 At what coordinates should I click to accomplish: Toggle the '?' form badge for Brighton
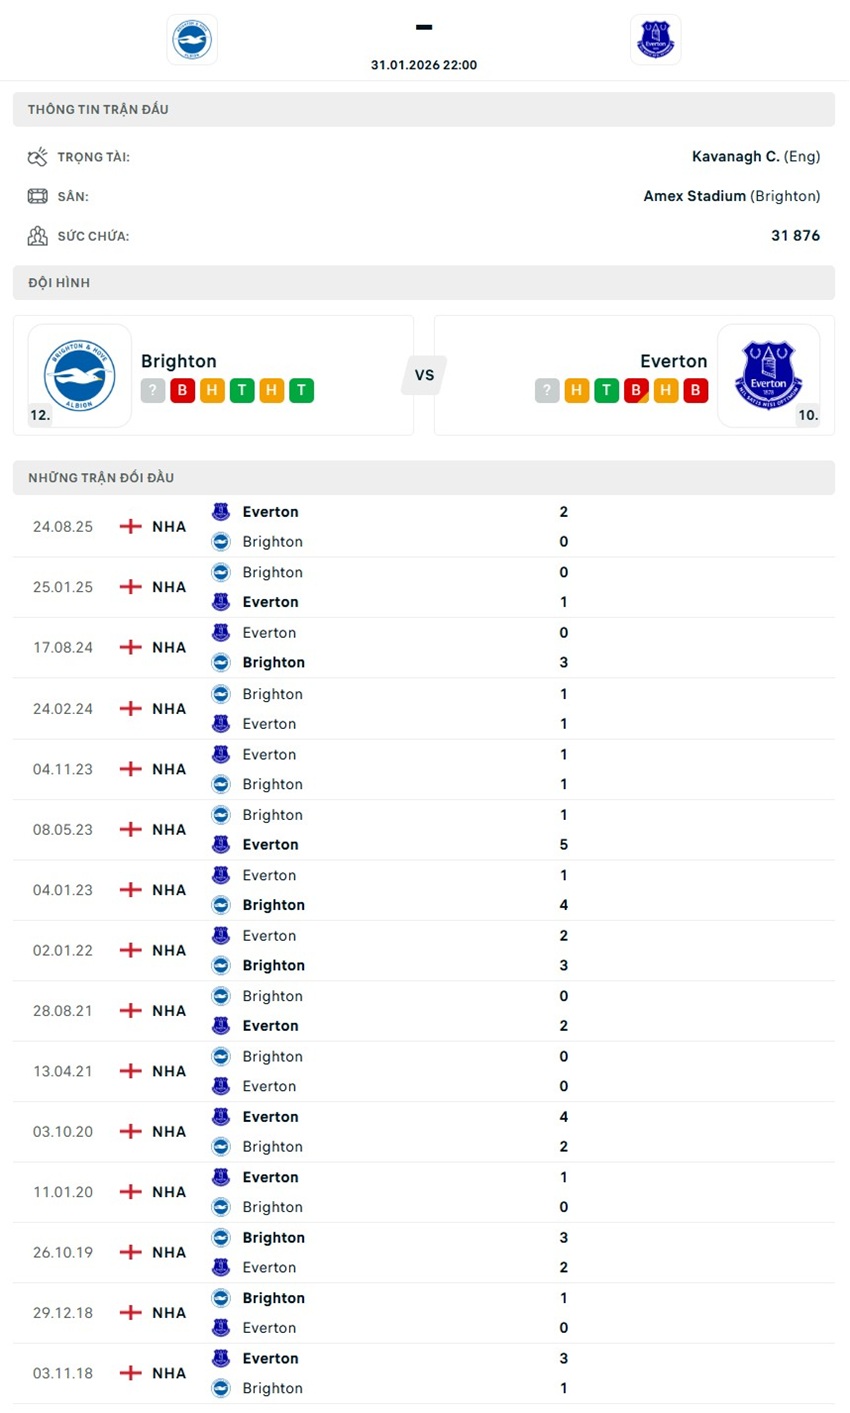pyautogui.click(x=152, y=391)
